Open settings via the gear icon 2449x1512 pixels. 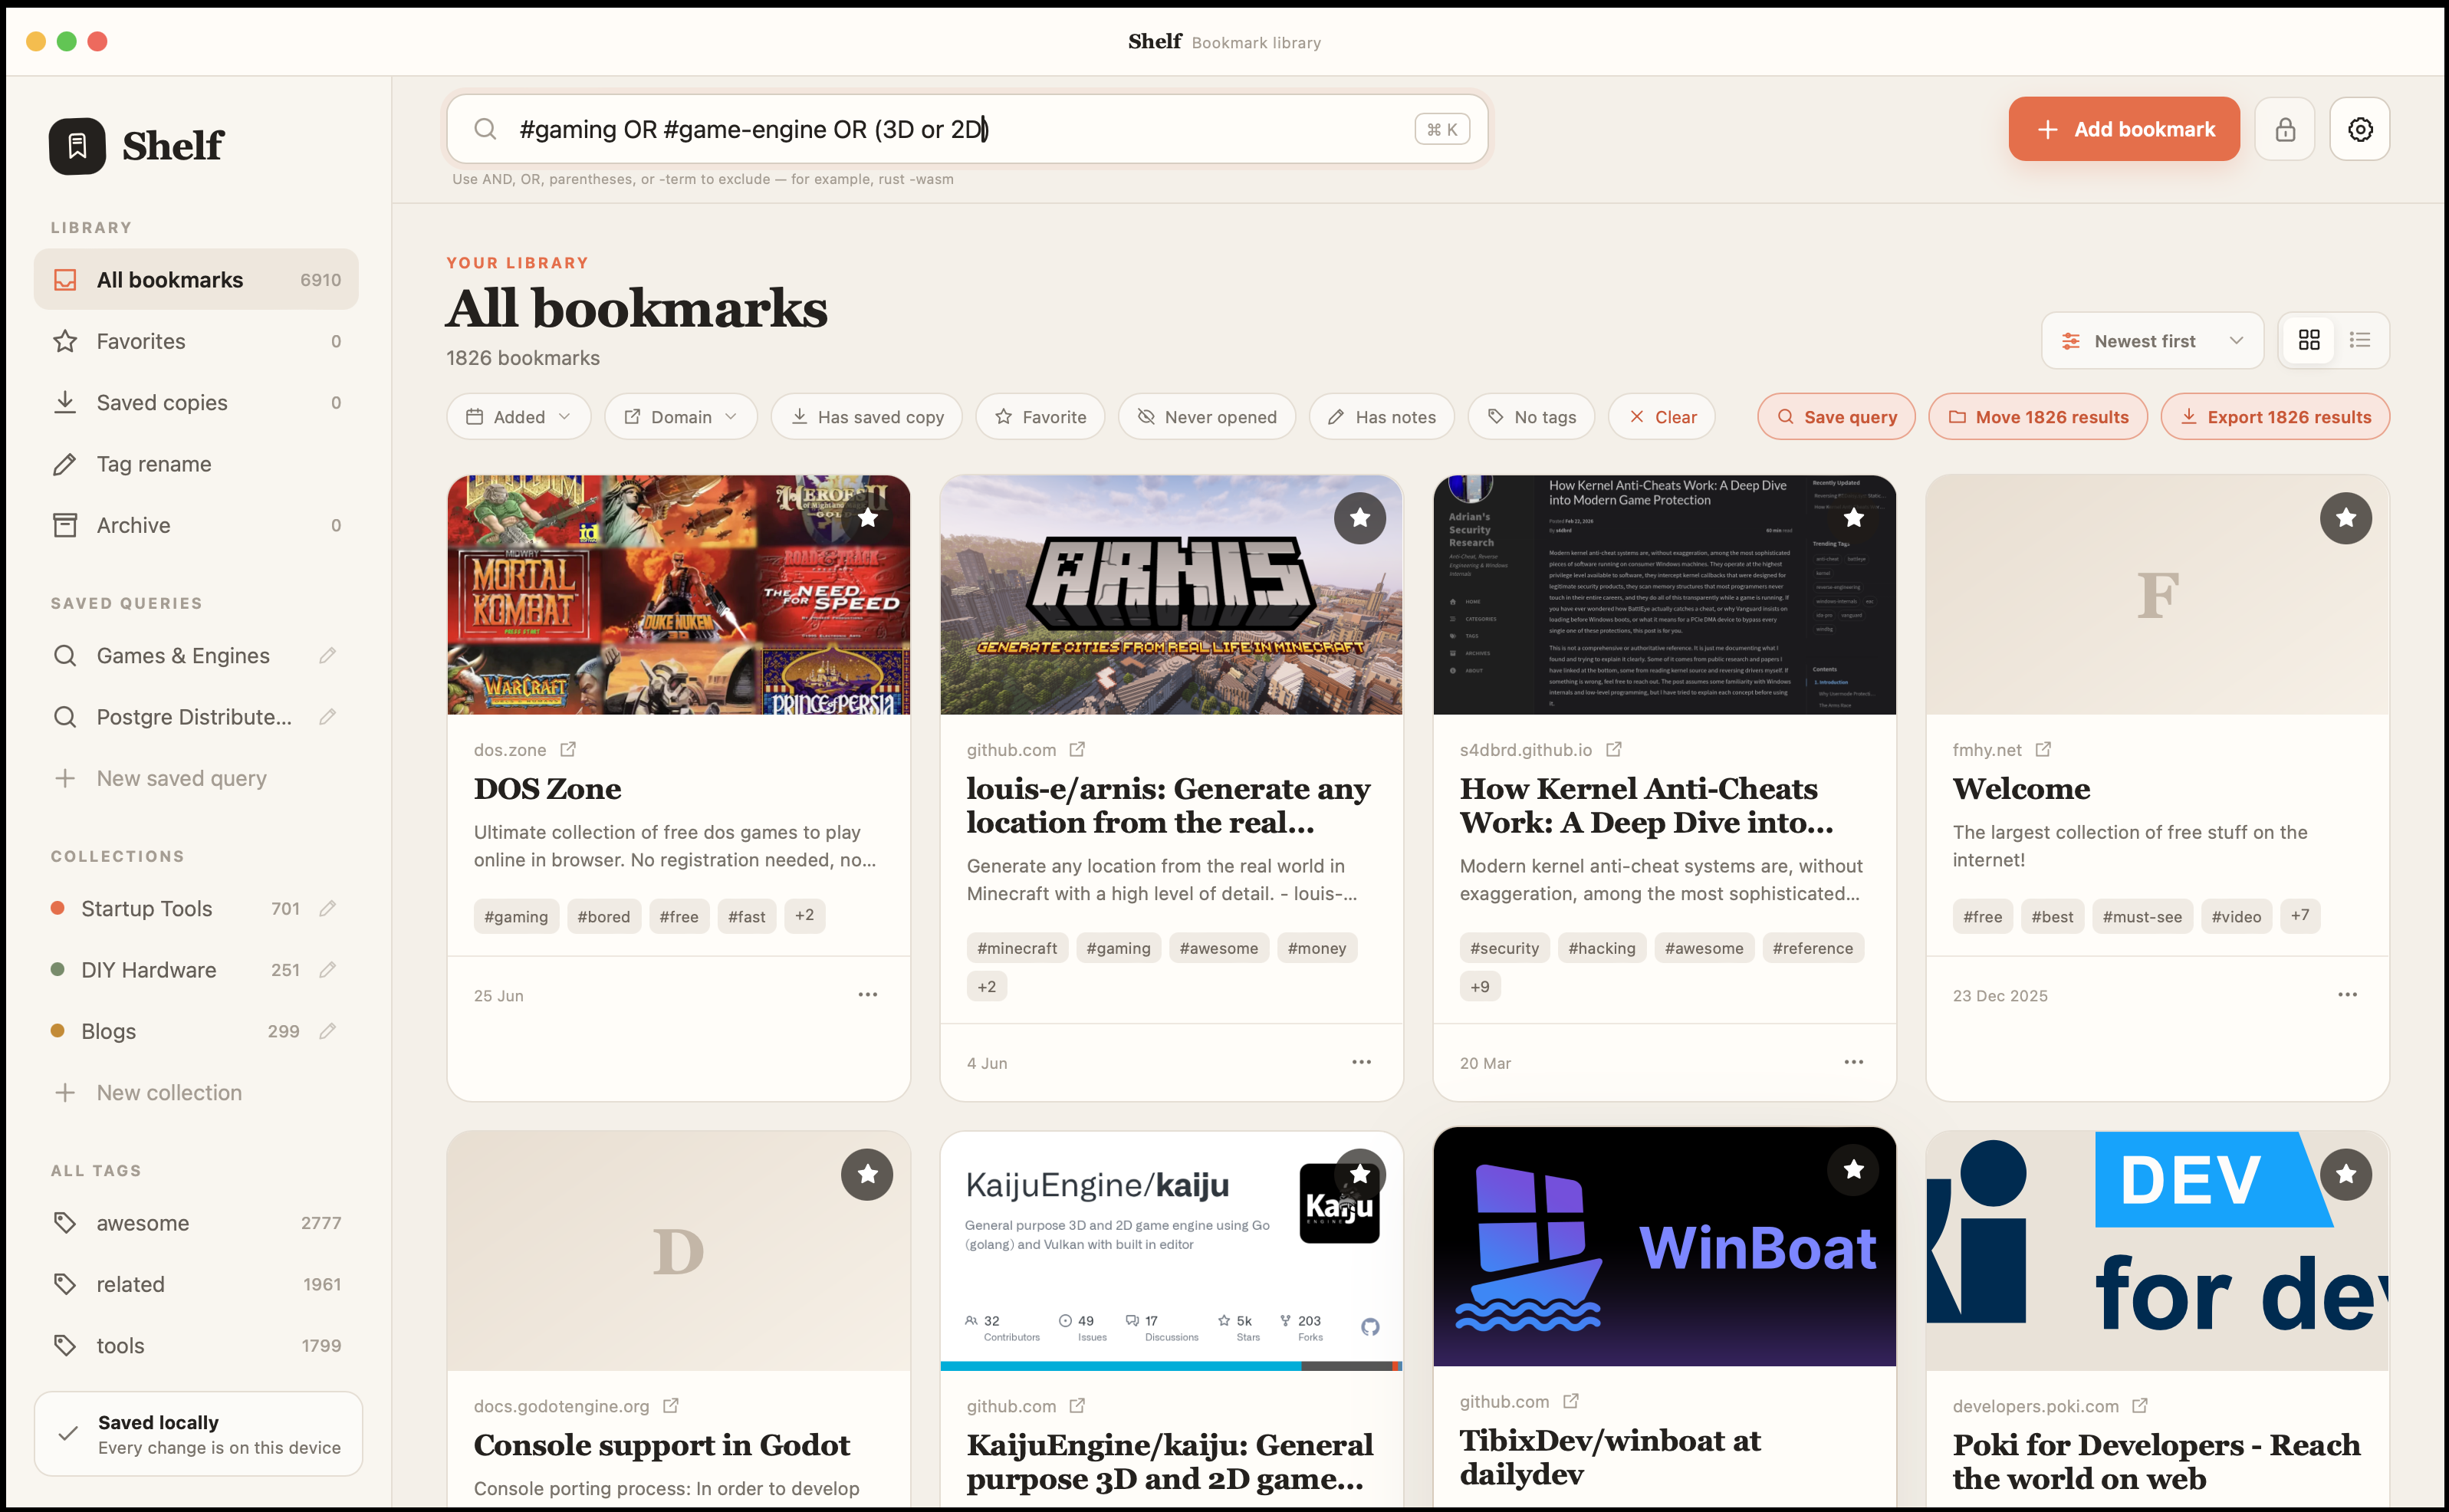point(2359,129)
